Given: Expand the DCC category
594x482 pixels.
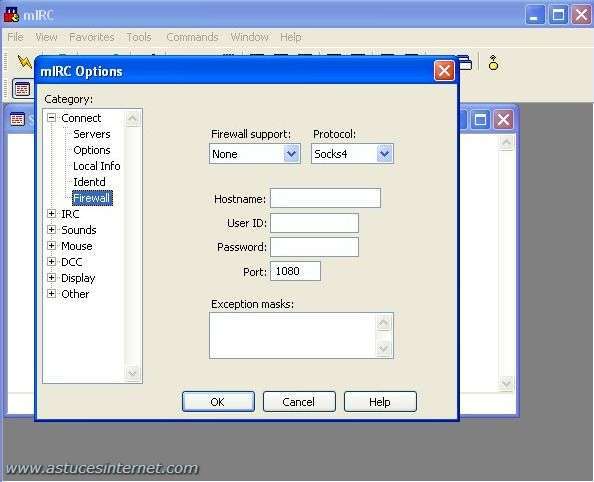Looking at the screenshot, I should [x=52, y=261].
